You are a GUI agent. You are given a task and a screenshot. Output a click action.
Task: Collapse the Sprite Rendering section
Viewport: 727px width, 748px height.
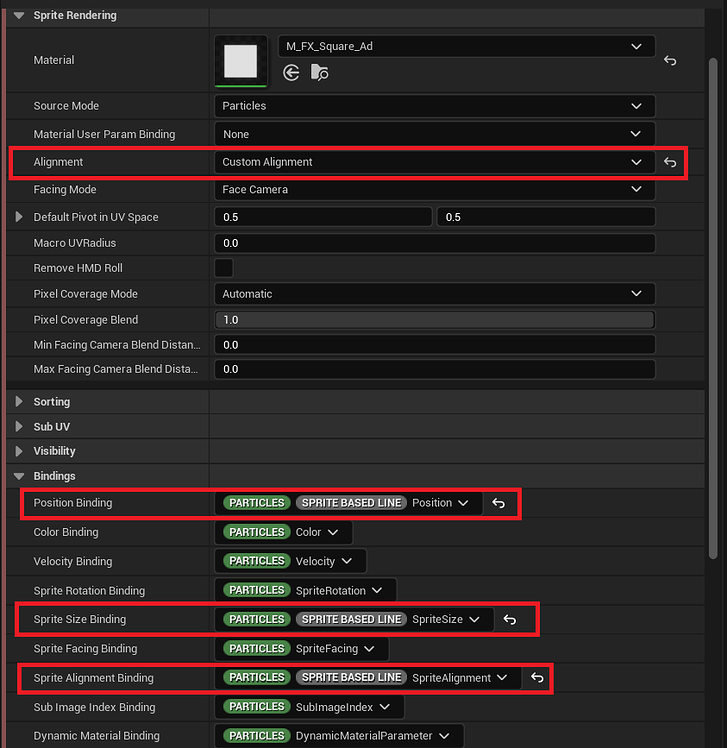point(19,15)
